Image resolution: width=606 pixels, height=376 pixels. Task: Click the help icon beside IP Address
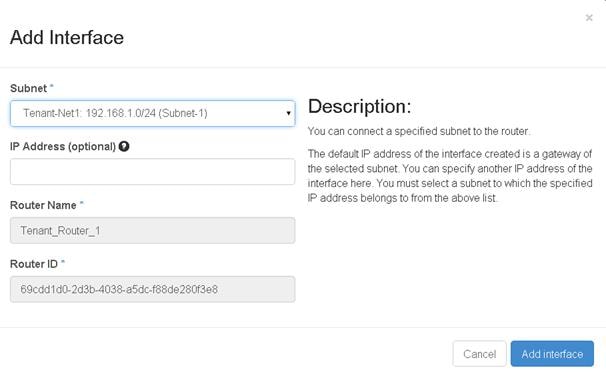124,146
